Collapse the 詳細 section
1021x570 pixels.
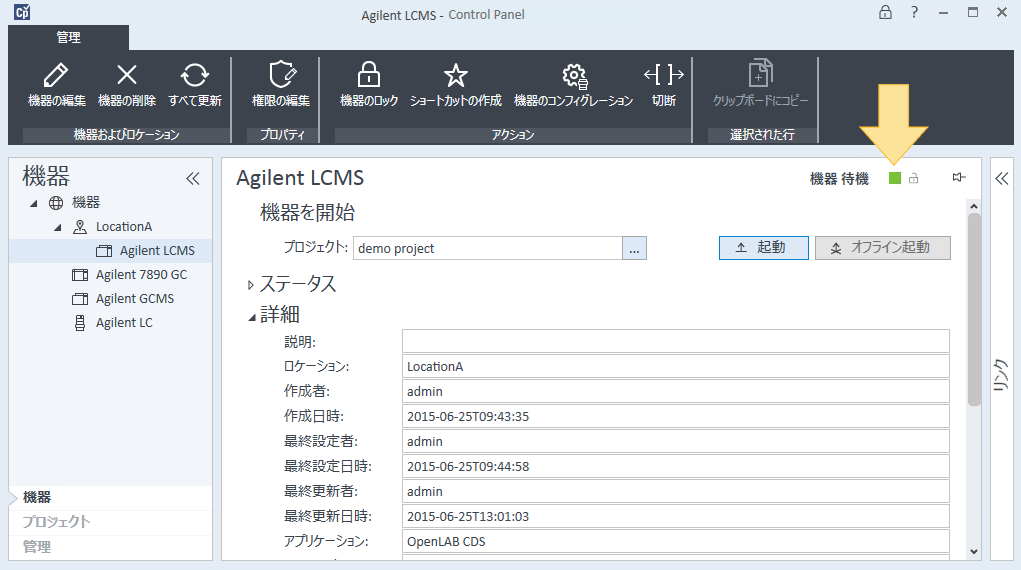point(251,317)
